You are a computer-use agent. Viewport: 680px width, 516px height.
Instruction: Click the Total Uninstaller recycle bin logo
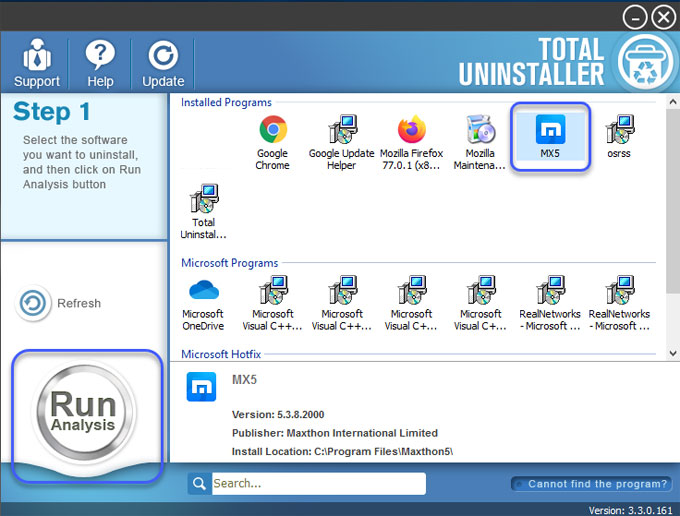(645, 62)
